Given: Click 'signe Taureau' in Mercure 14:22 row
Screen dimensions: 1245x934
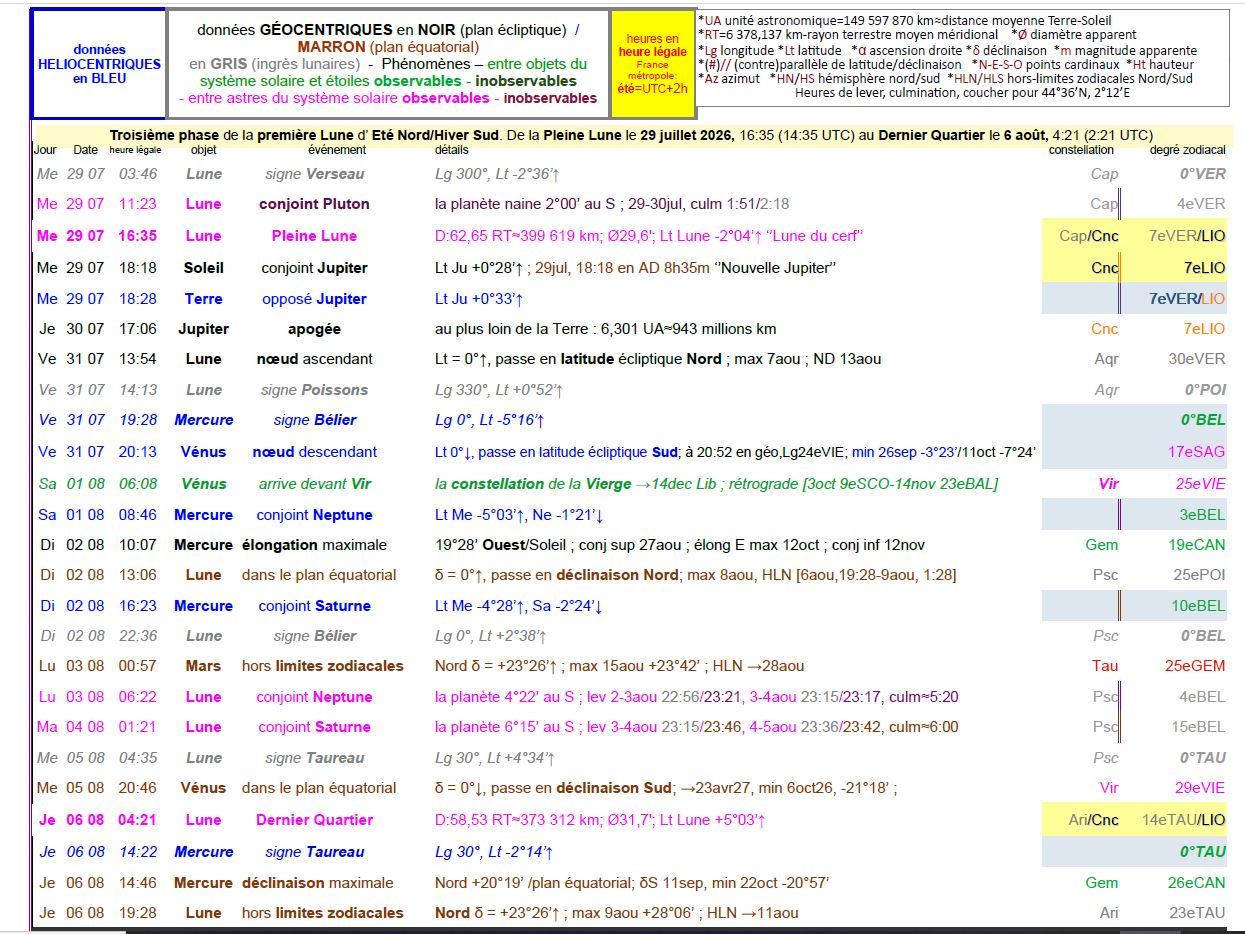Looking at the screenshot, I should point(315,852).
